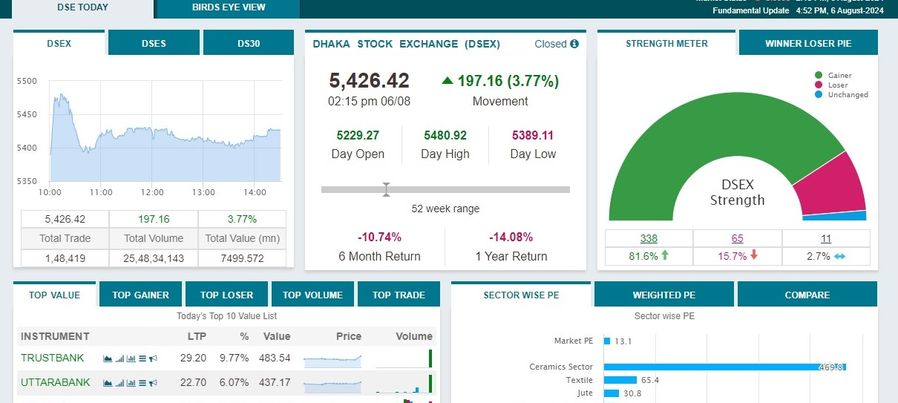Open the TRUSTBANK instrument link
Screen dimensions: 898x403
click(x=52, y=358)
